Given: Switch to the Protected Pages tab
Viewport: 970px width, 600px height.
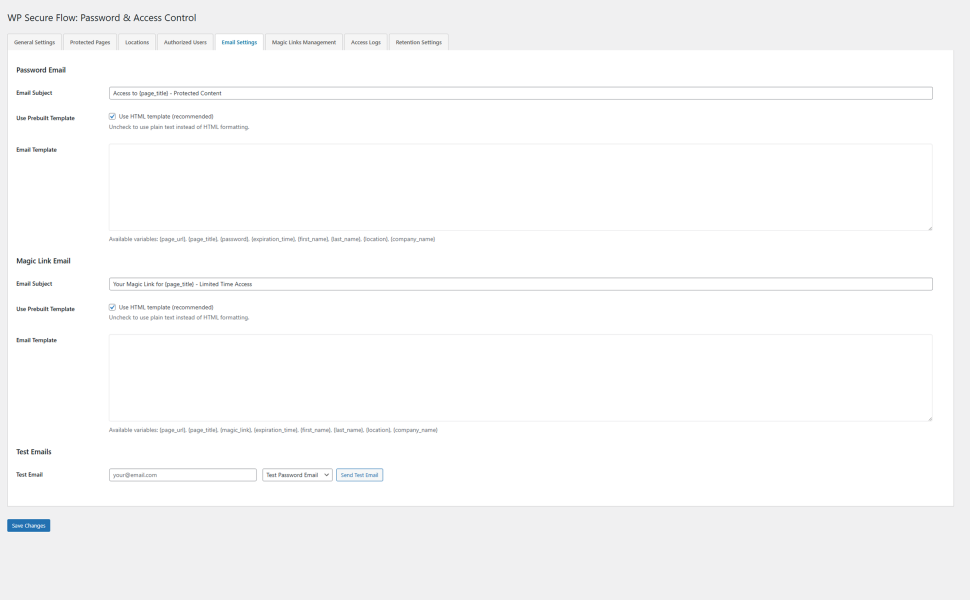Looking at the screenshot, I should [90, 42].
